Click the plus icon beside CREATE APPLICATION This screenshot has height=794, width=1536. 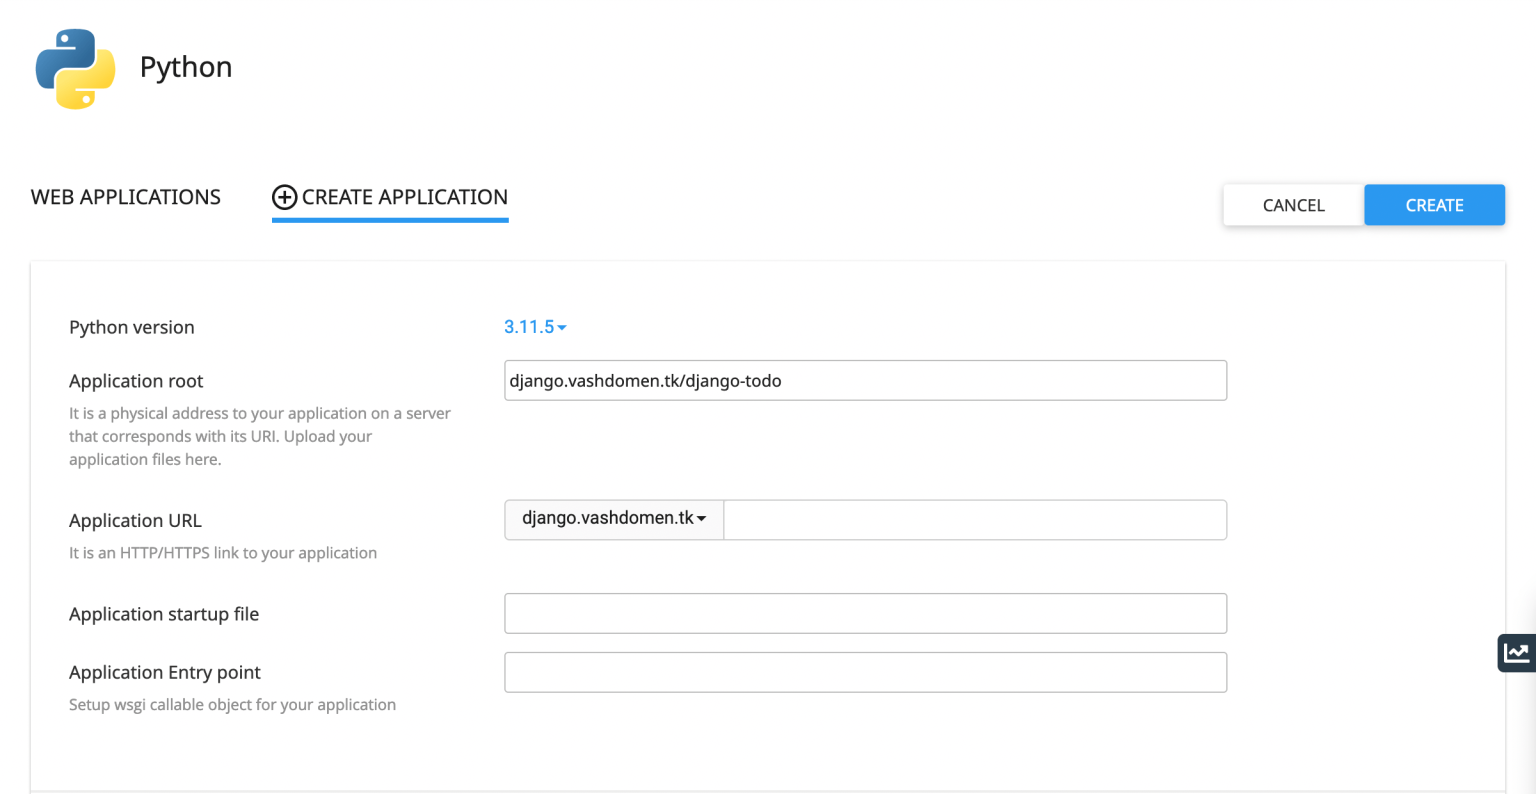[x=284, y=197]
